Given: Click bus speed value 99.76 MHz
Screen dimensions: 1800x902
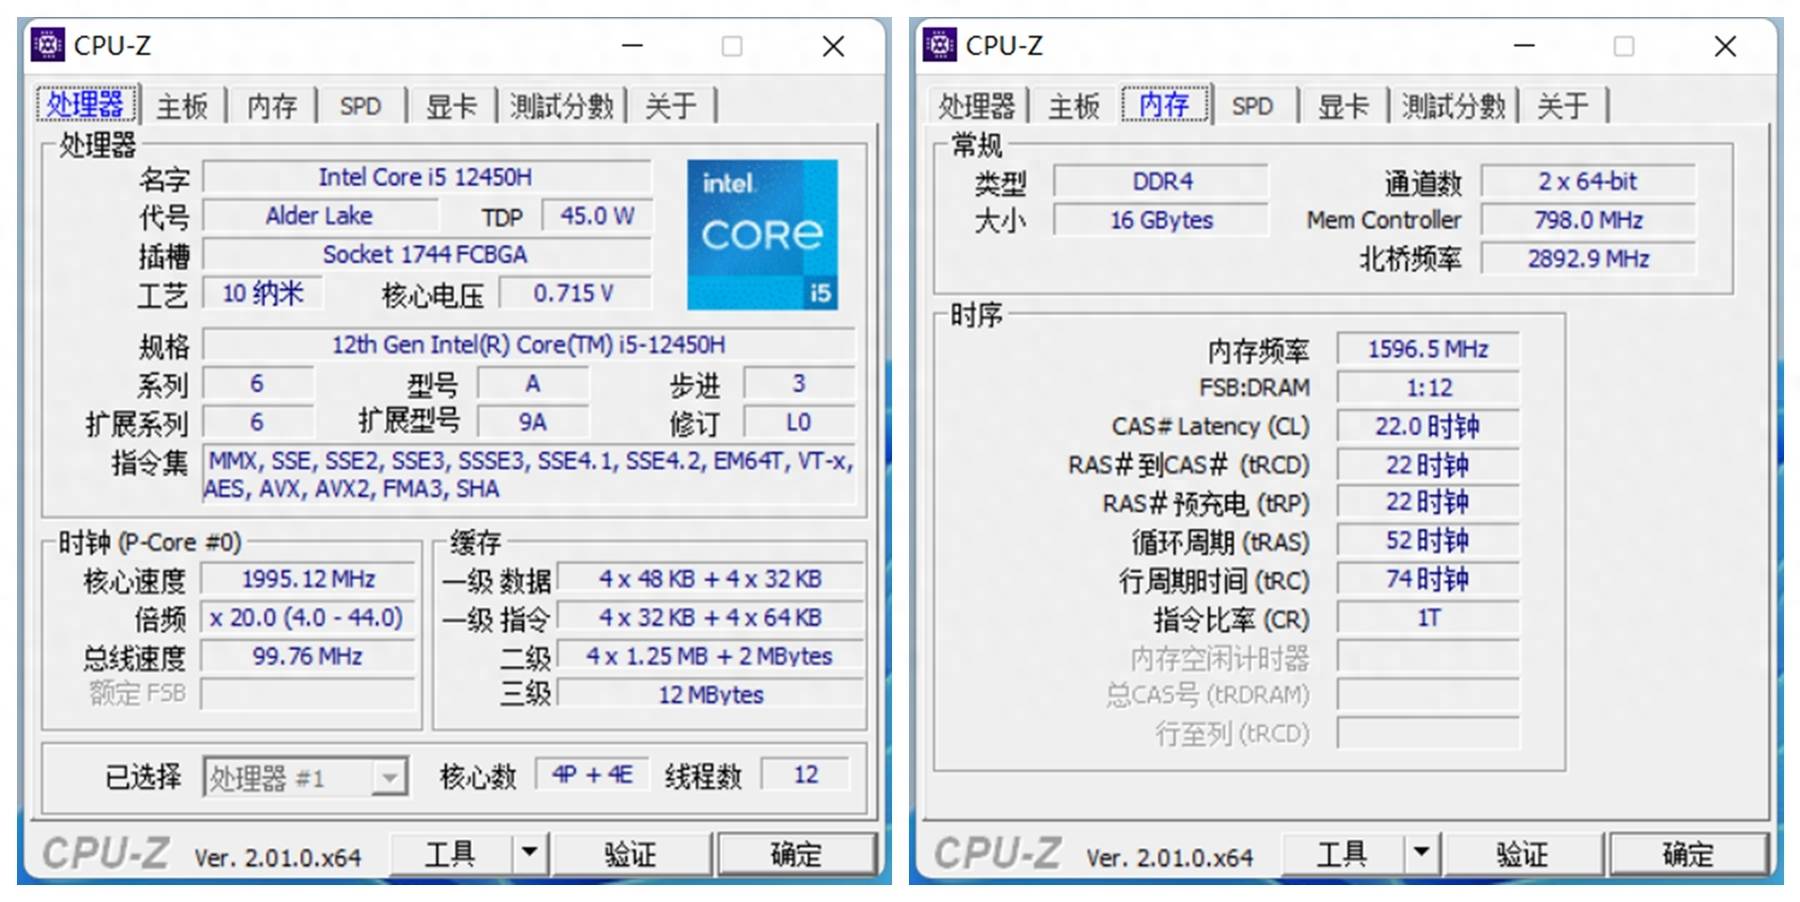Looking at the screenshot, I should [x=308, y=656].
